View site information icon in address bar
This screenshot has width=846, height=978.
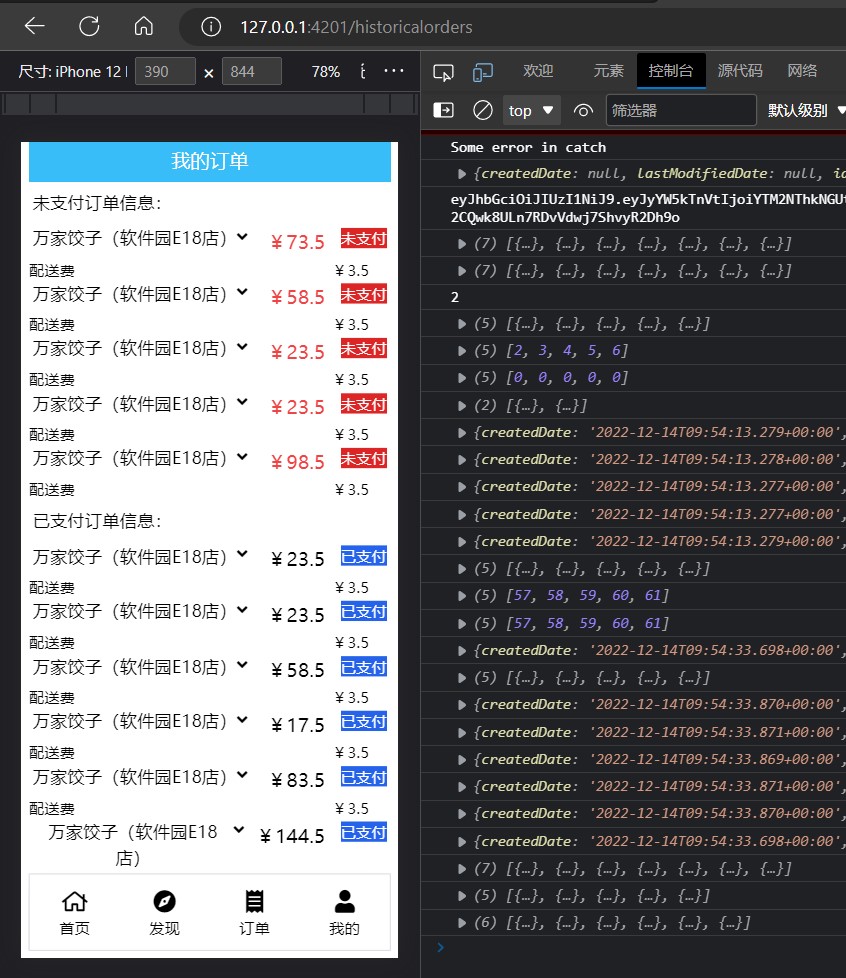pyautogui.click(x=211, y=27)
